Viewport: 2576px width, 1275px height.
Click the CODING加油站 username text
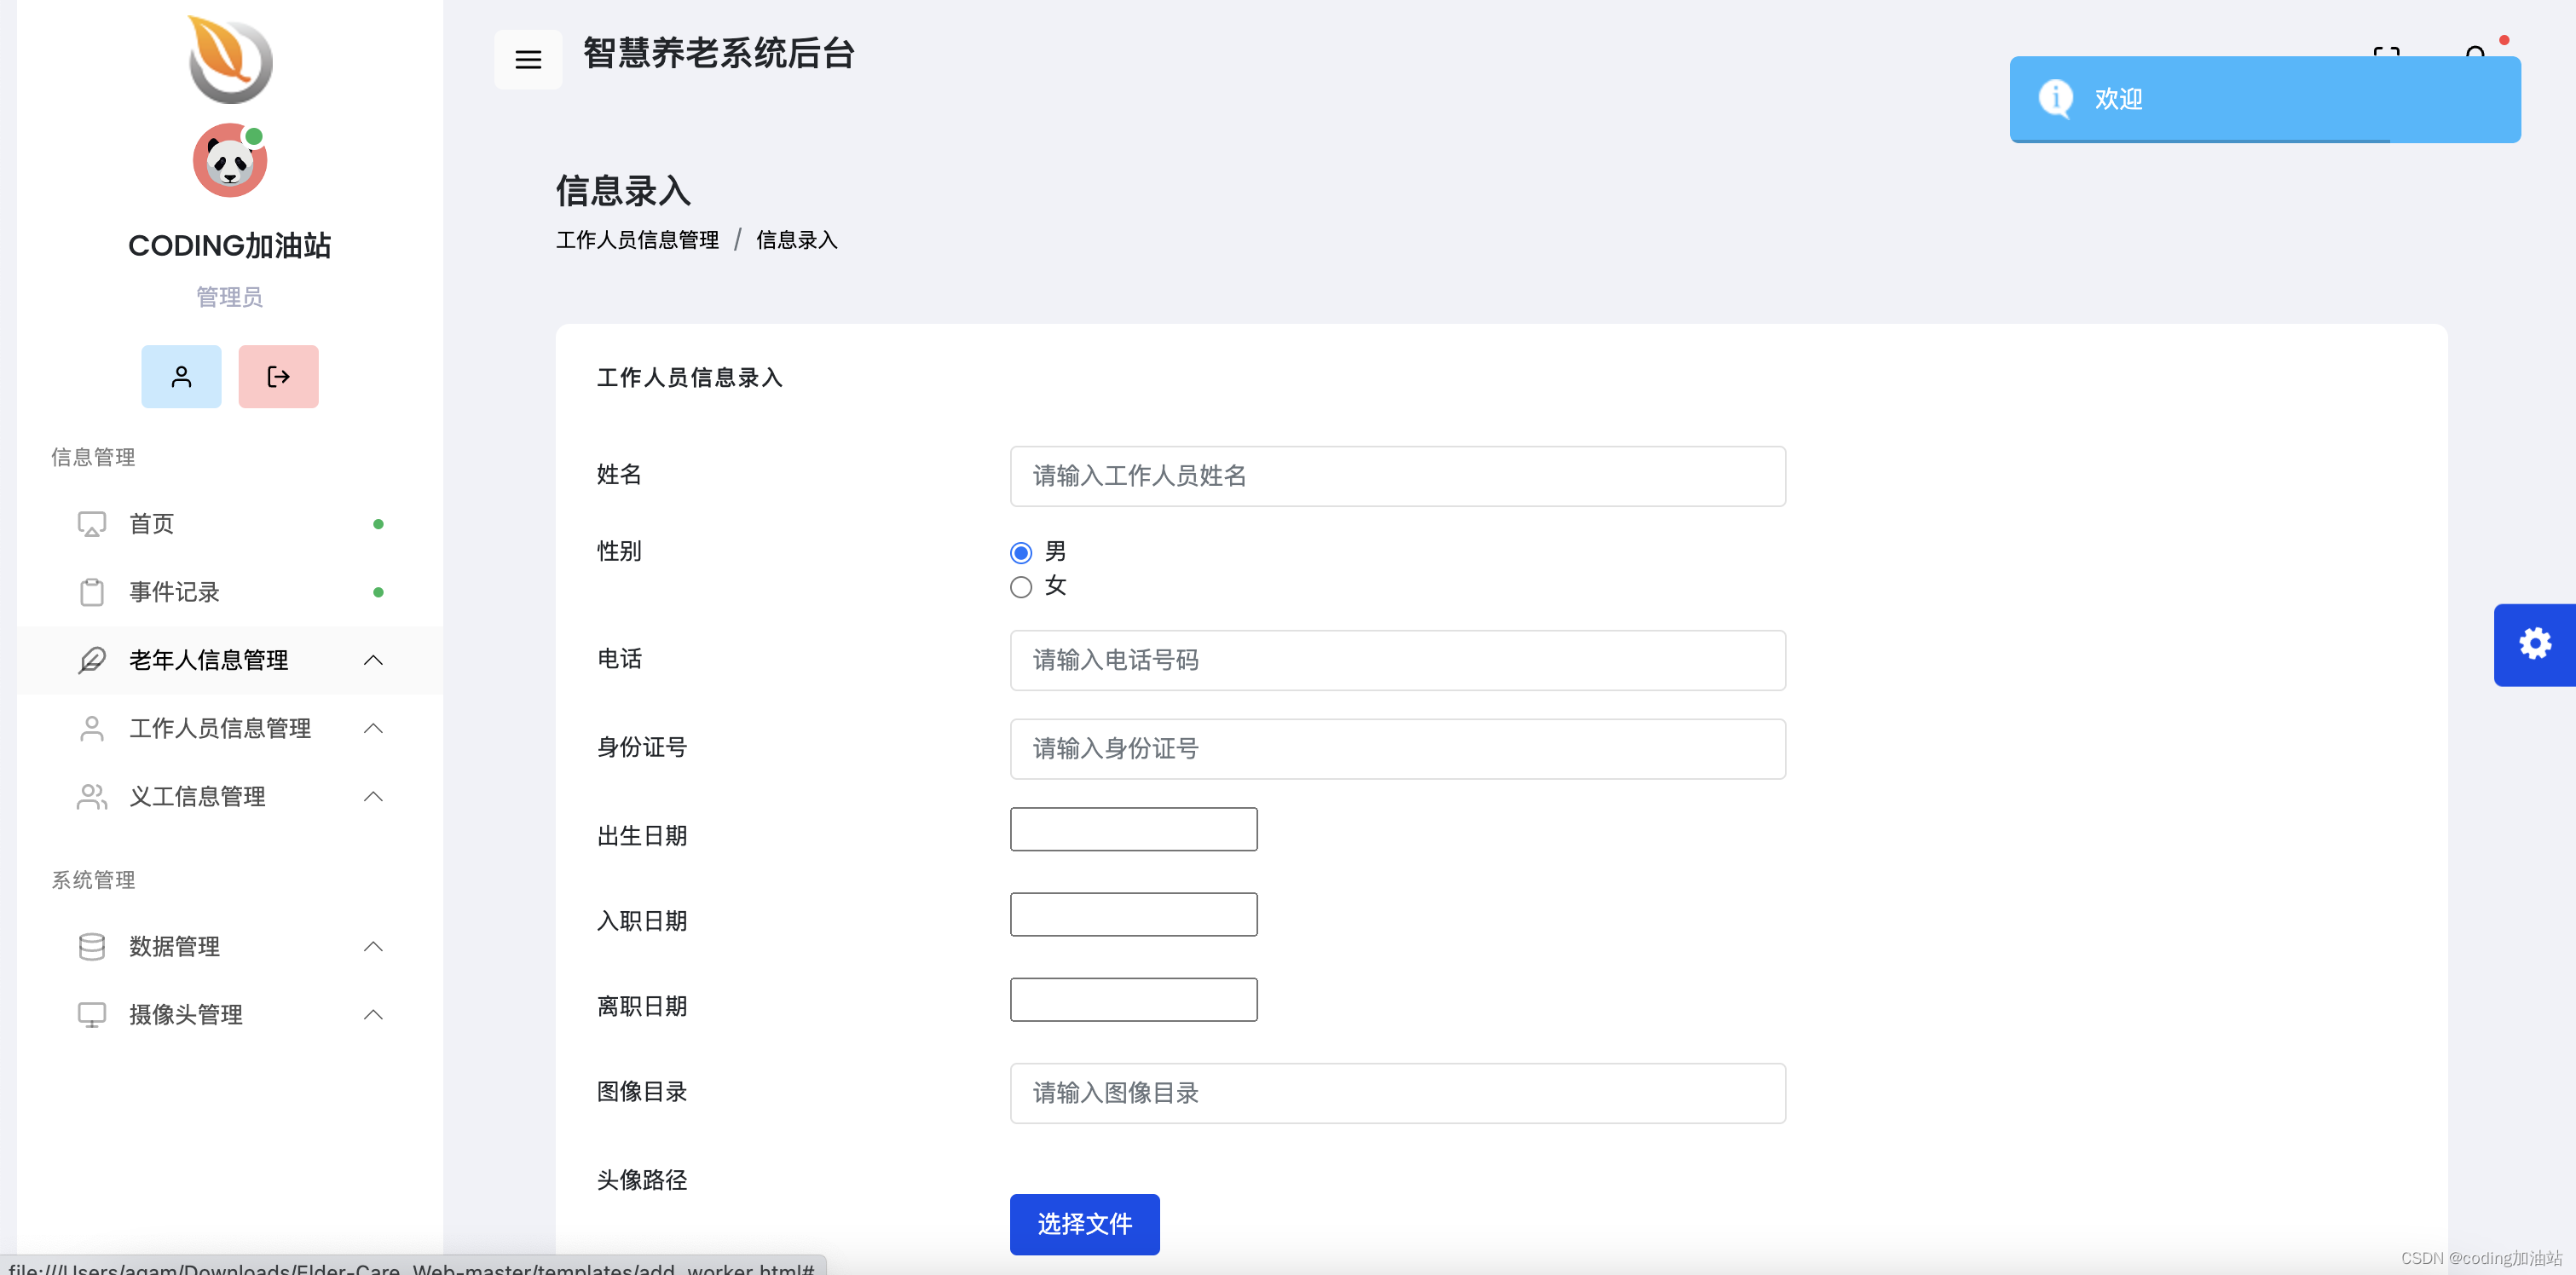(230, 246)
